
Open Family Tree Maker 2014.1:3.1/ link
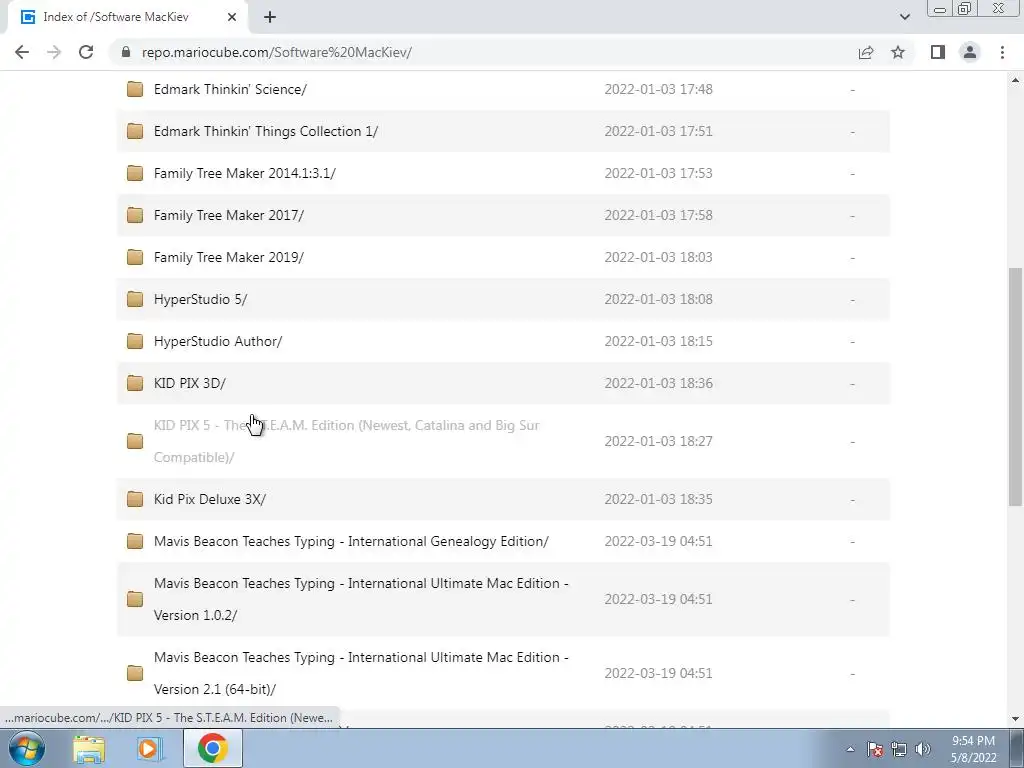point(245,173)
